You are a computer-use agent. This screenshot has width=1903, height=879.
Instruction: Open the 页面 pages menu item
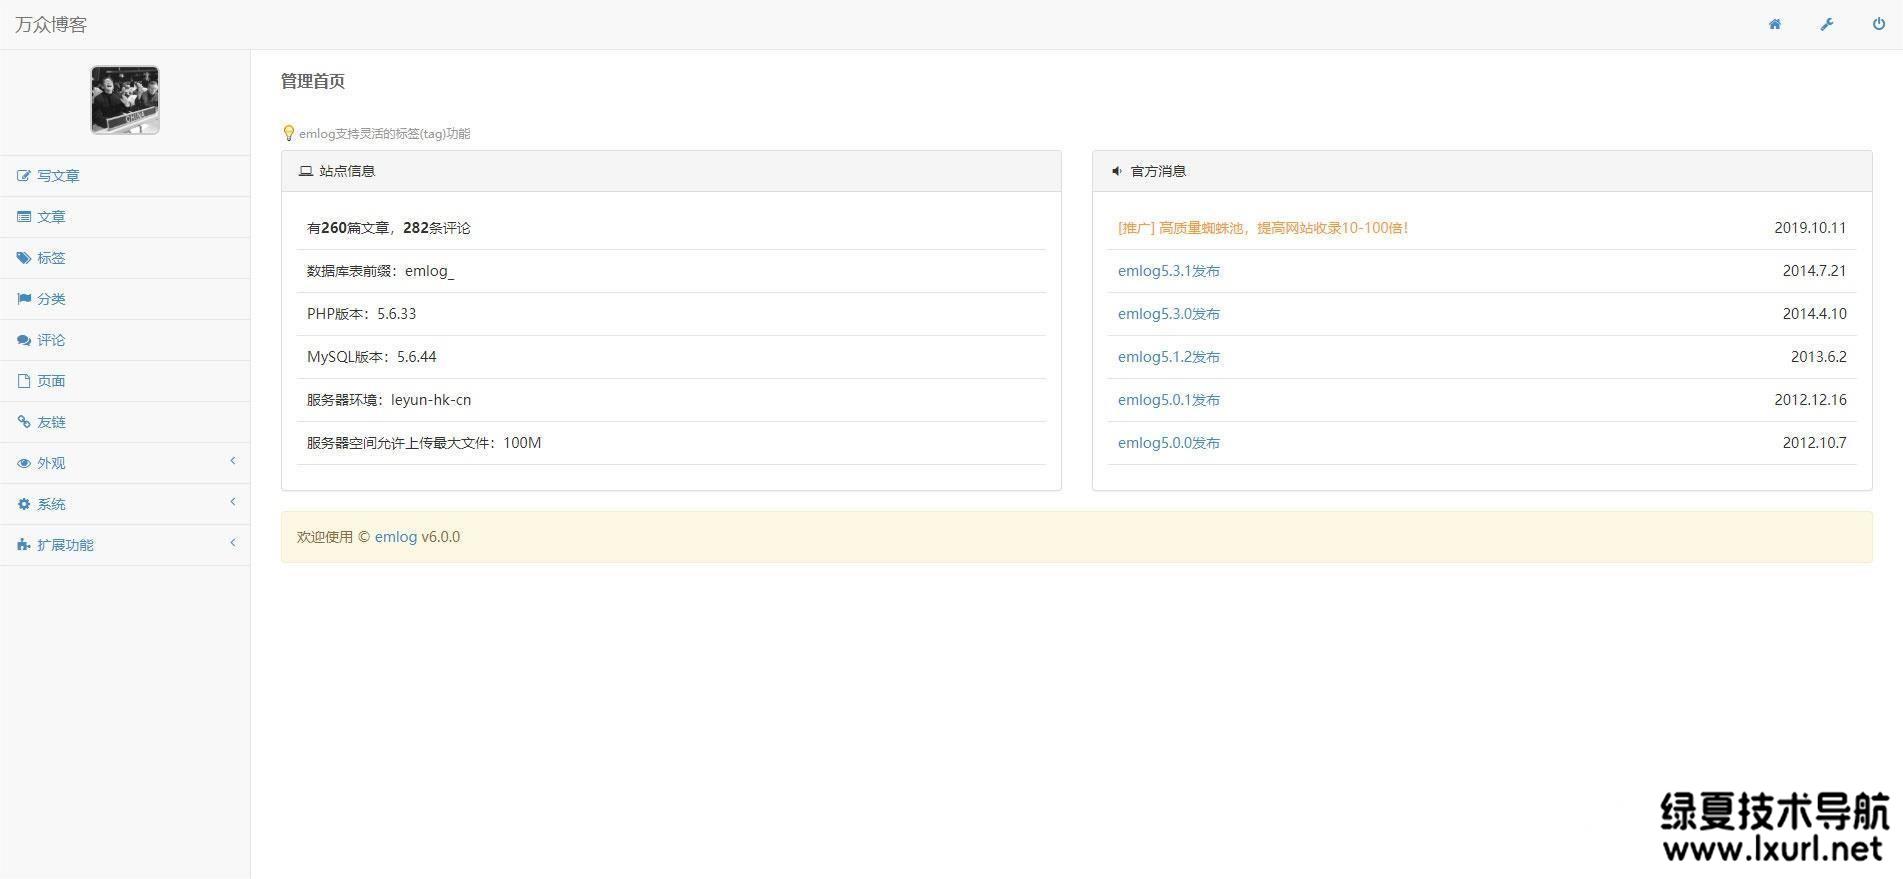tap(51, 381)
